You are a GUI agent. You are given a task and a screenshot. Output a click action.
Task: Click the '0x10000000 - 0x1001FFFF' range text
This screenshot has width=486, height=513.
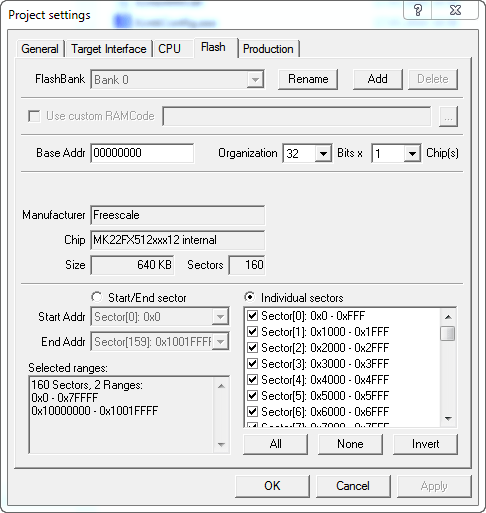pos(95,411)
